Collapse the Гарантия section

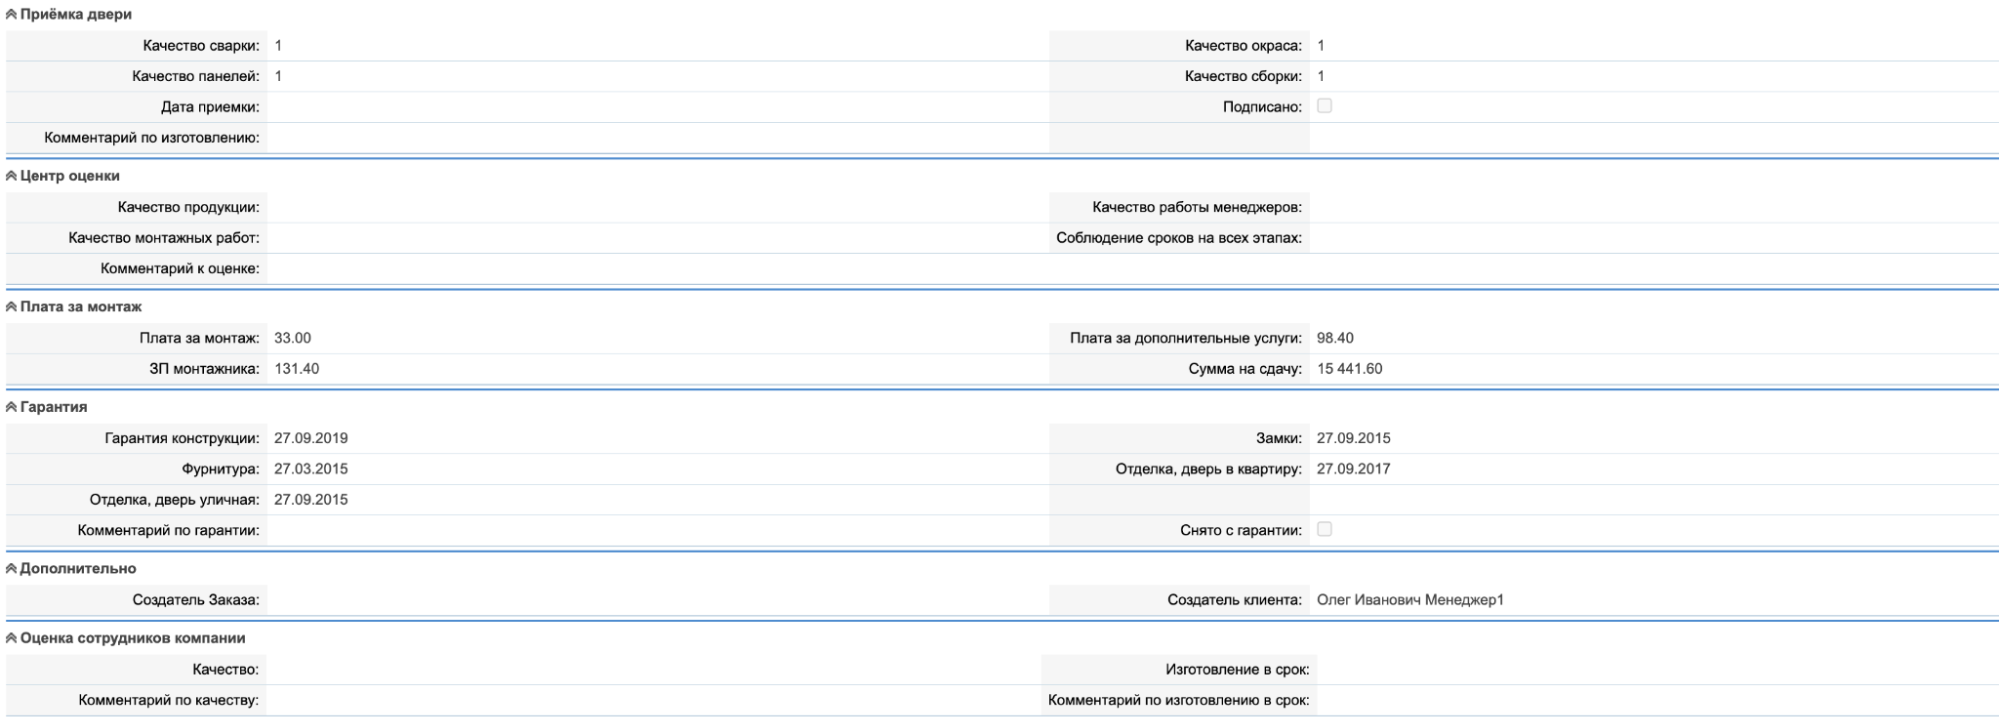pyautogui.click(x=11, y=407)
